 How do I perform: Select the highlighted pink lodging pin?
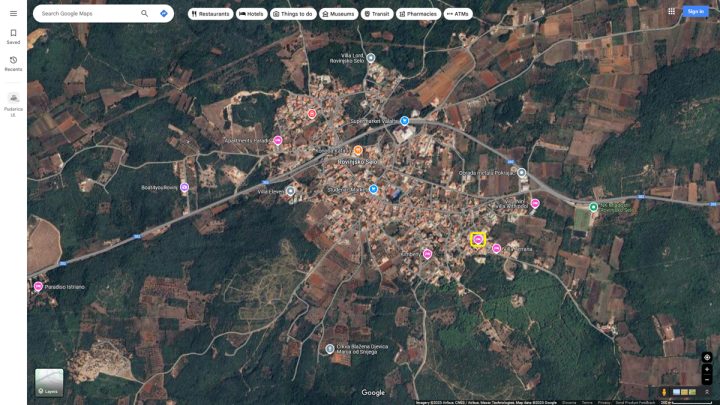pyautogui.click(x=478, y=240)
